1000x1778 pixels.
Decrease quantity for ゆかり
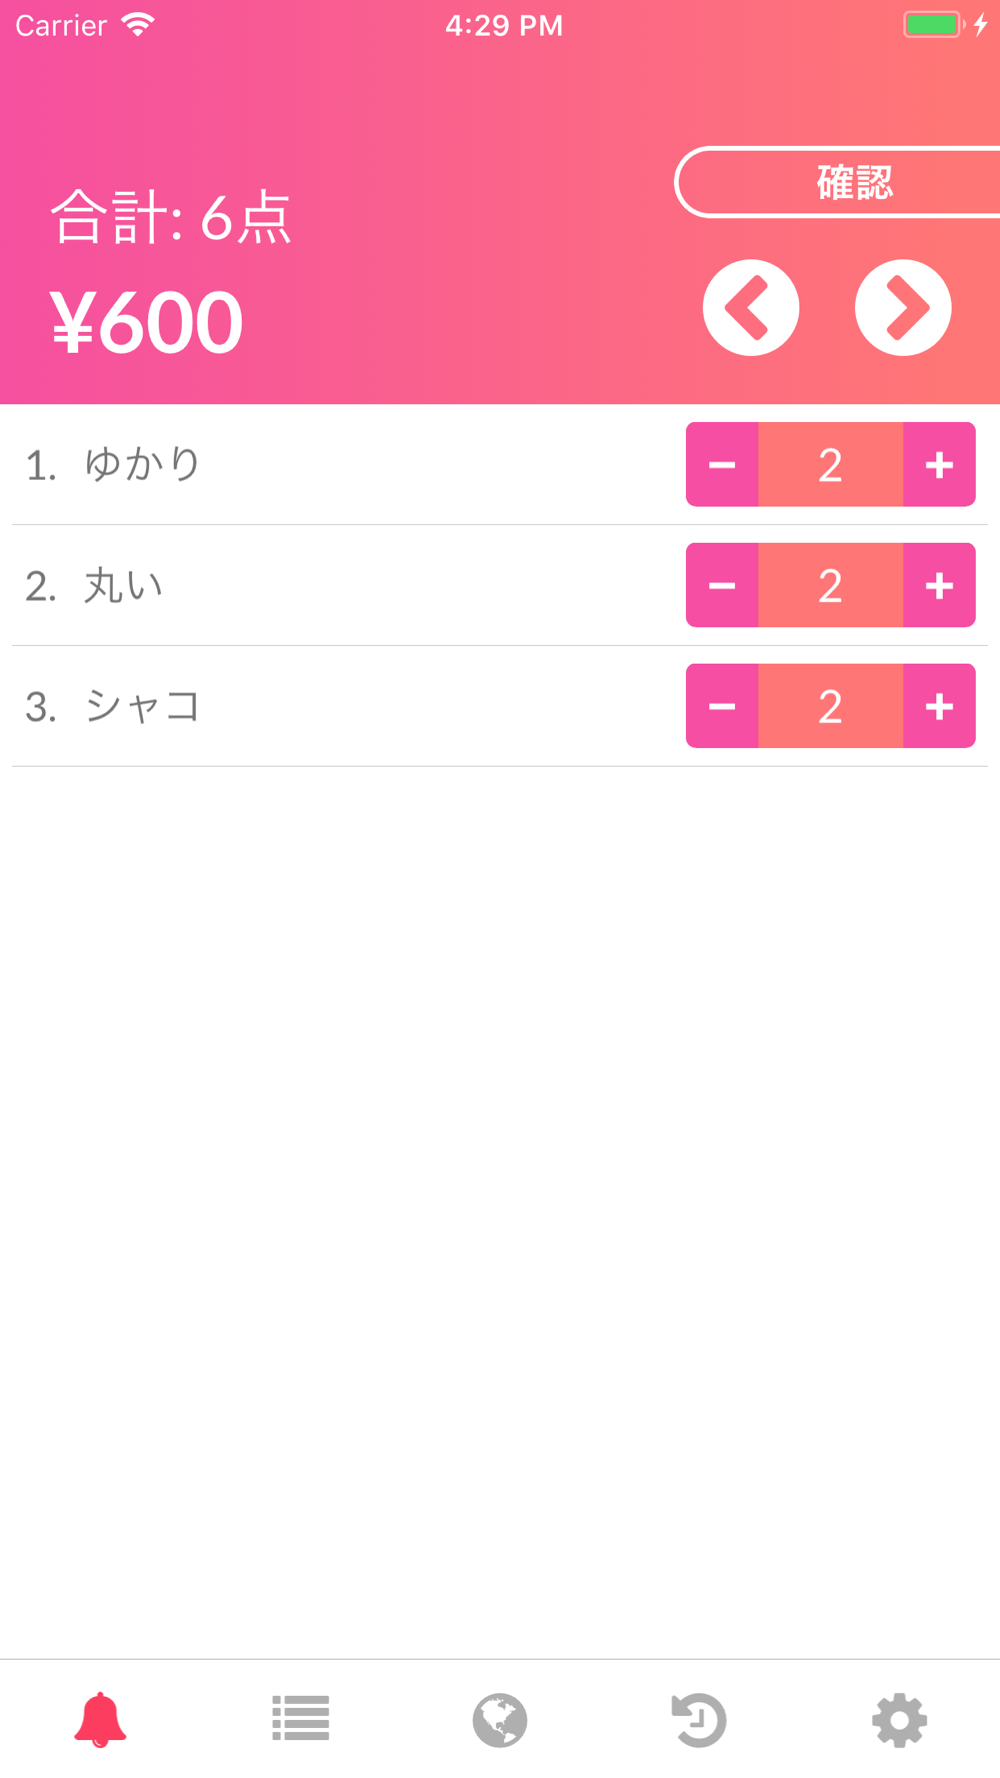[722, 465]
